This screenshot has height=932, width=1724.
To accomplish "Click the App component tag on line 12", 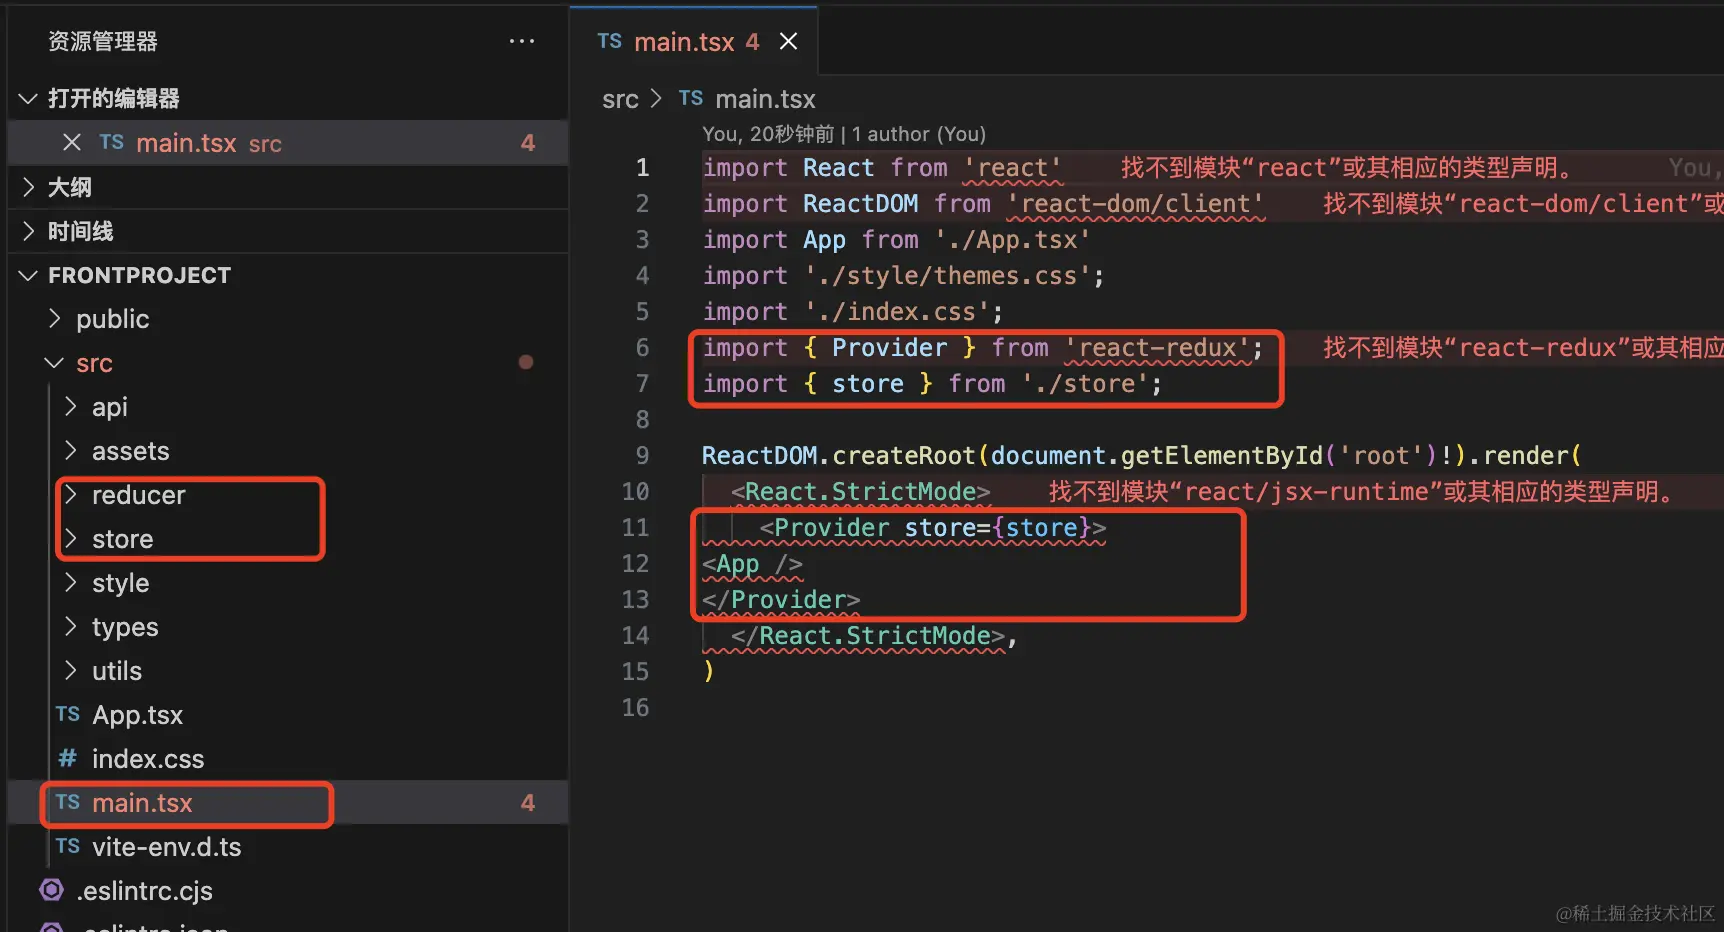I will click(752, 564).
